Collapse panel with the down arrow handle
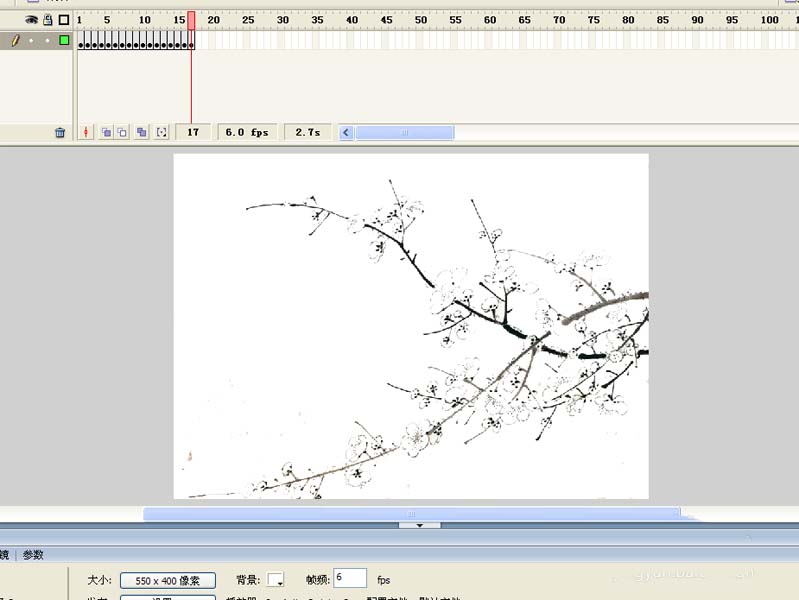The width and height of the screenshot is (799, 600). coord(420,525)
